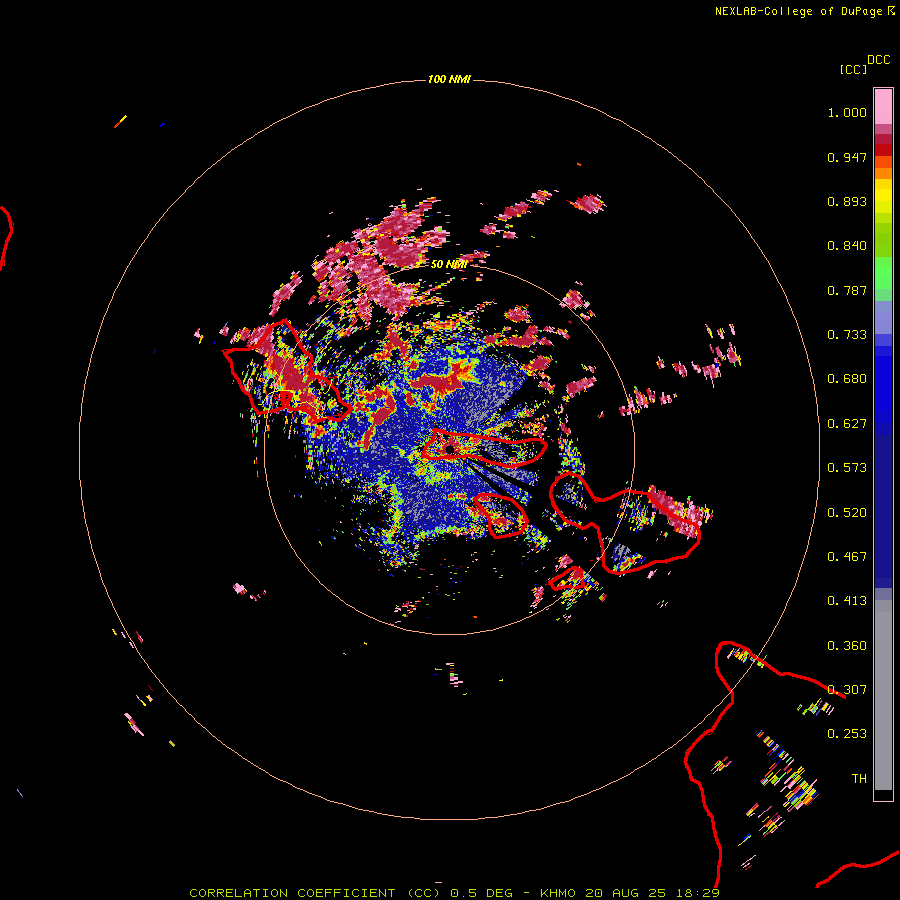Click the DCC label above the color scale
900x900 pixels.
click(879, 60)
